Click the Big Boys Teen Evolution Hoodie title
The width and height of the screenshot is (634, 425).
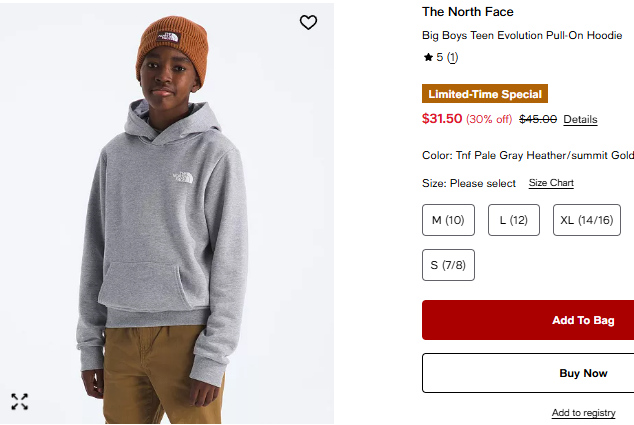522,35
